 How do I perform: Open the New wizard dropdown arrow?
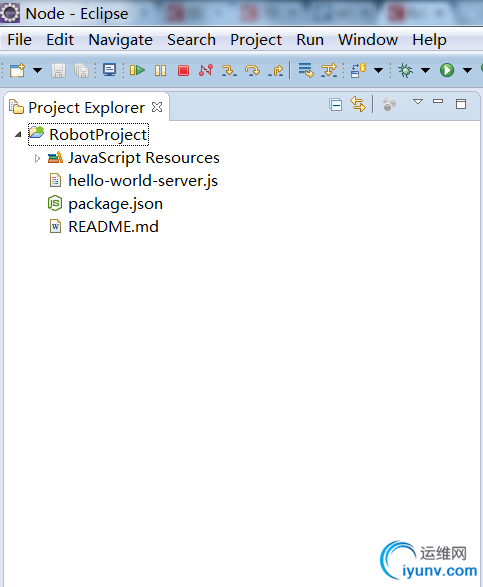37,70
